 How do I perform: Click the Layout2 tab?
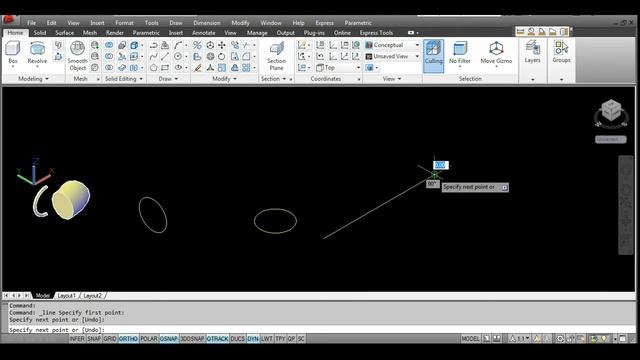click(93, 296)
